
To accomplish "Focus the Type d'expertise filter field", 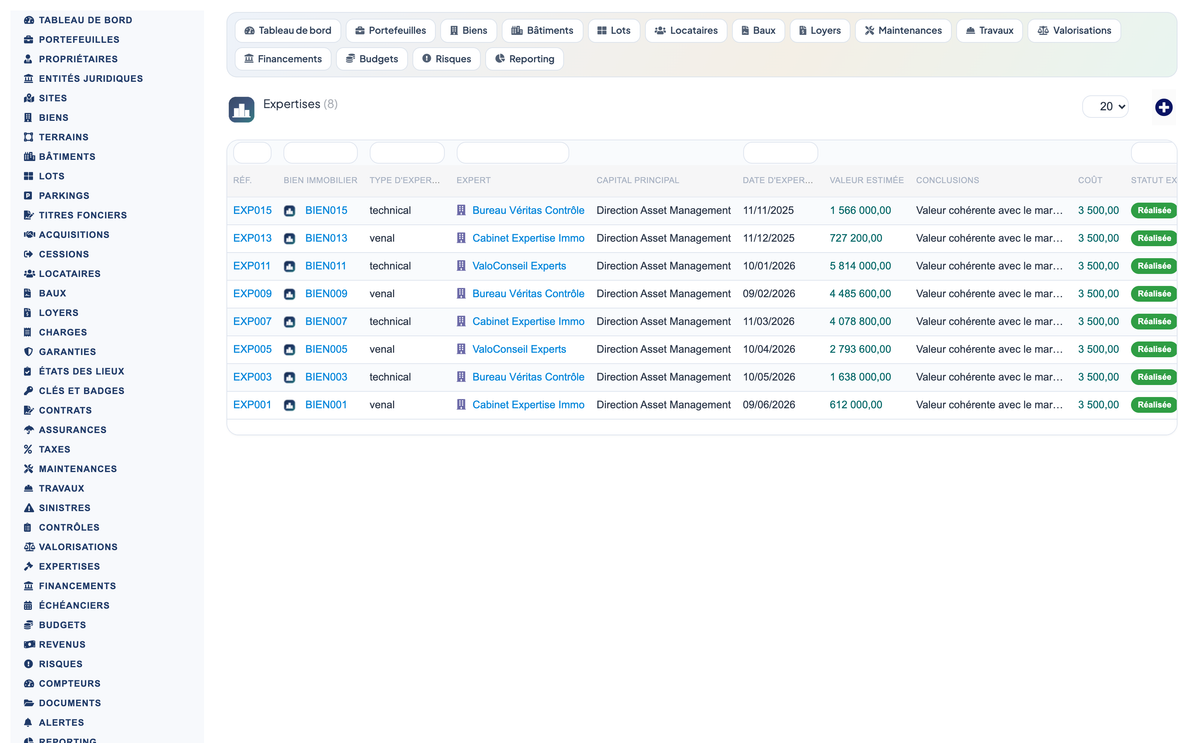I will (407, 153).
